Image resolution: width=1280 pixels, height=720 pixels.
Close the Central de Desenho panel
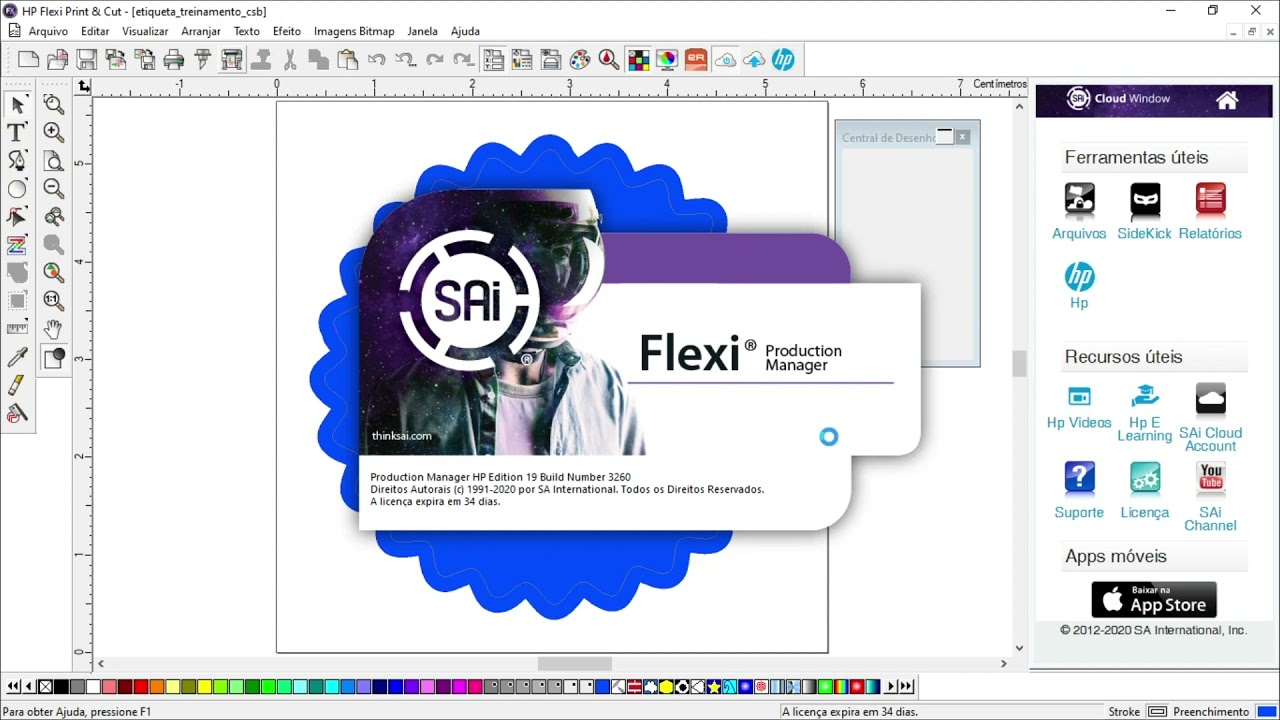tap(962, 137)
